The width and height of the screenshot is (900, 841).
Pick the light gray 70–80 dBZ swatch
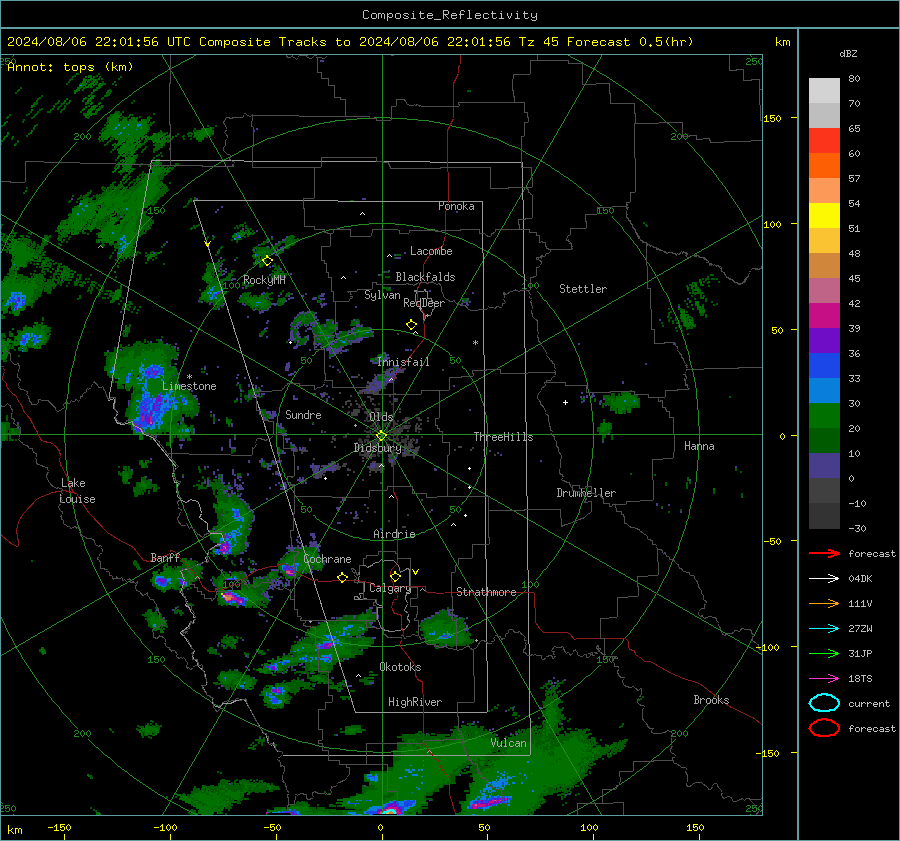(824, 90)
